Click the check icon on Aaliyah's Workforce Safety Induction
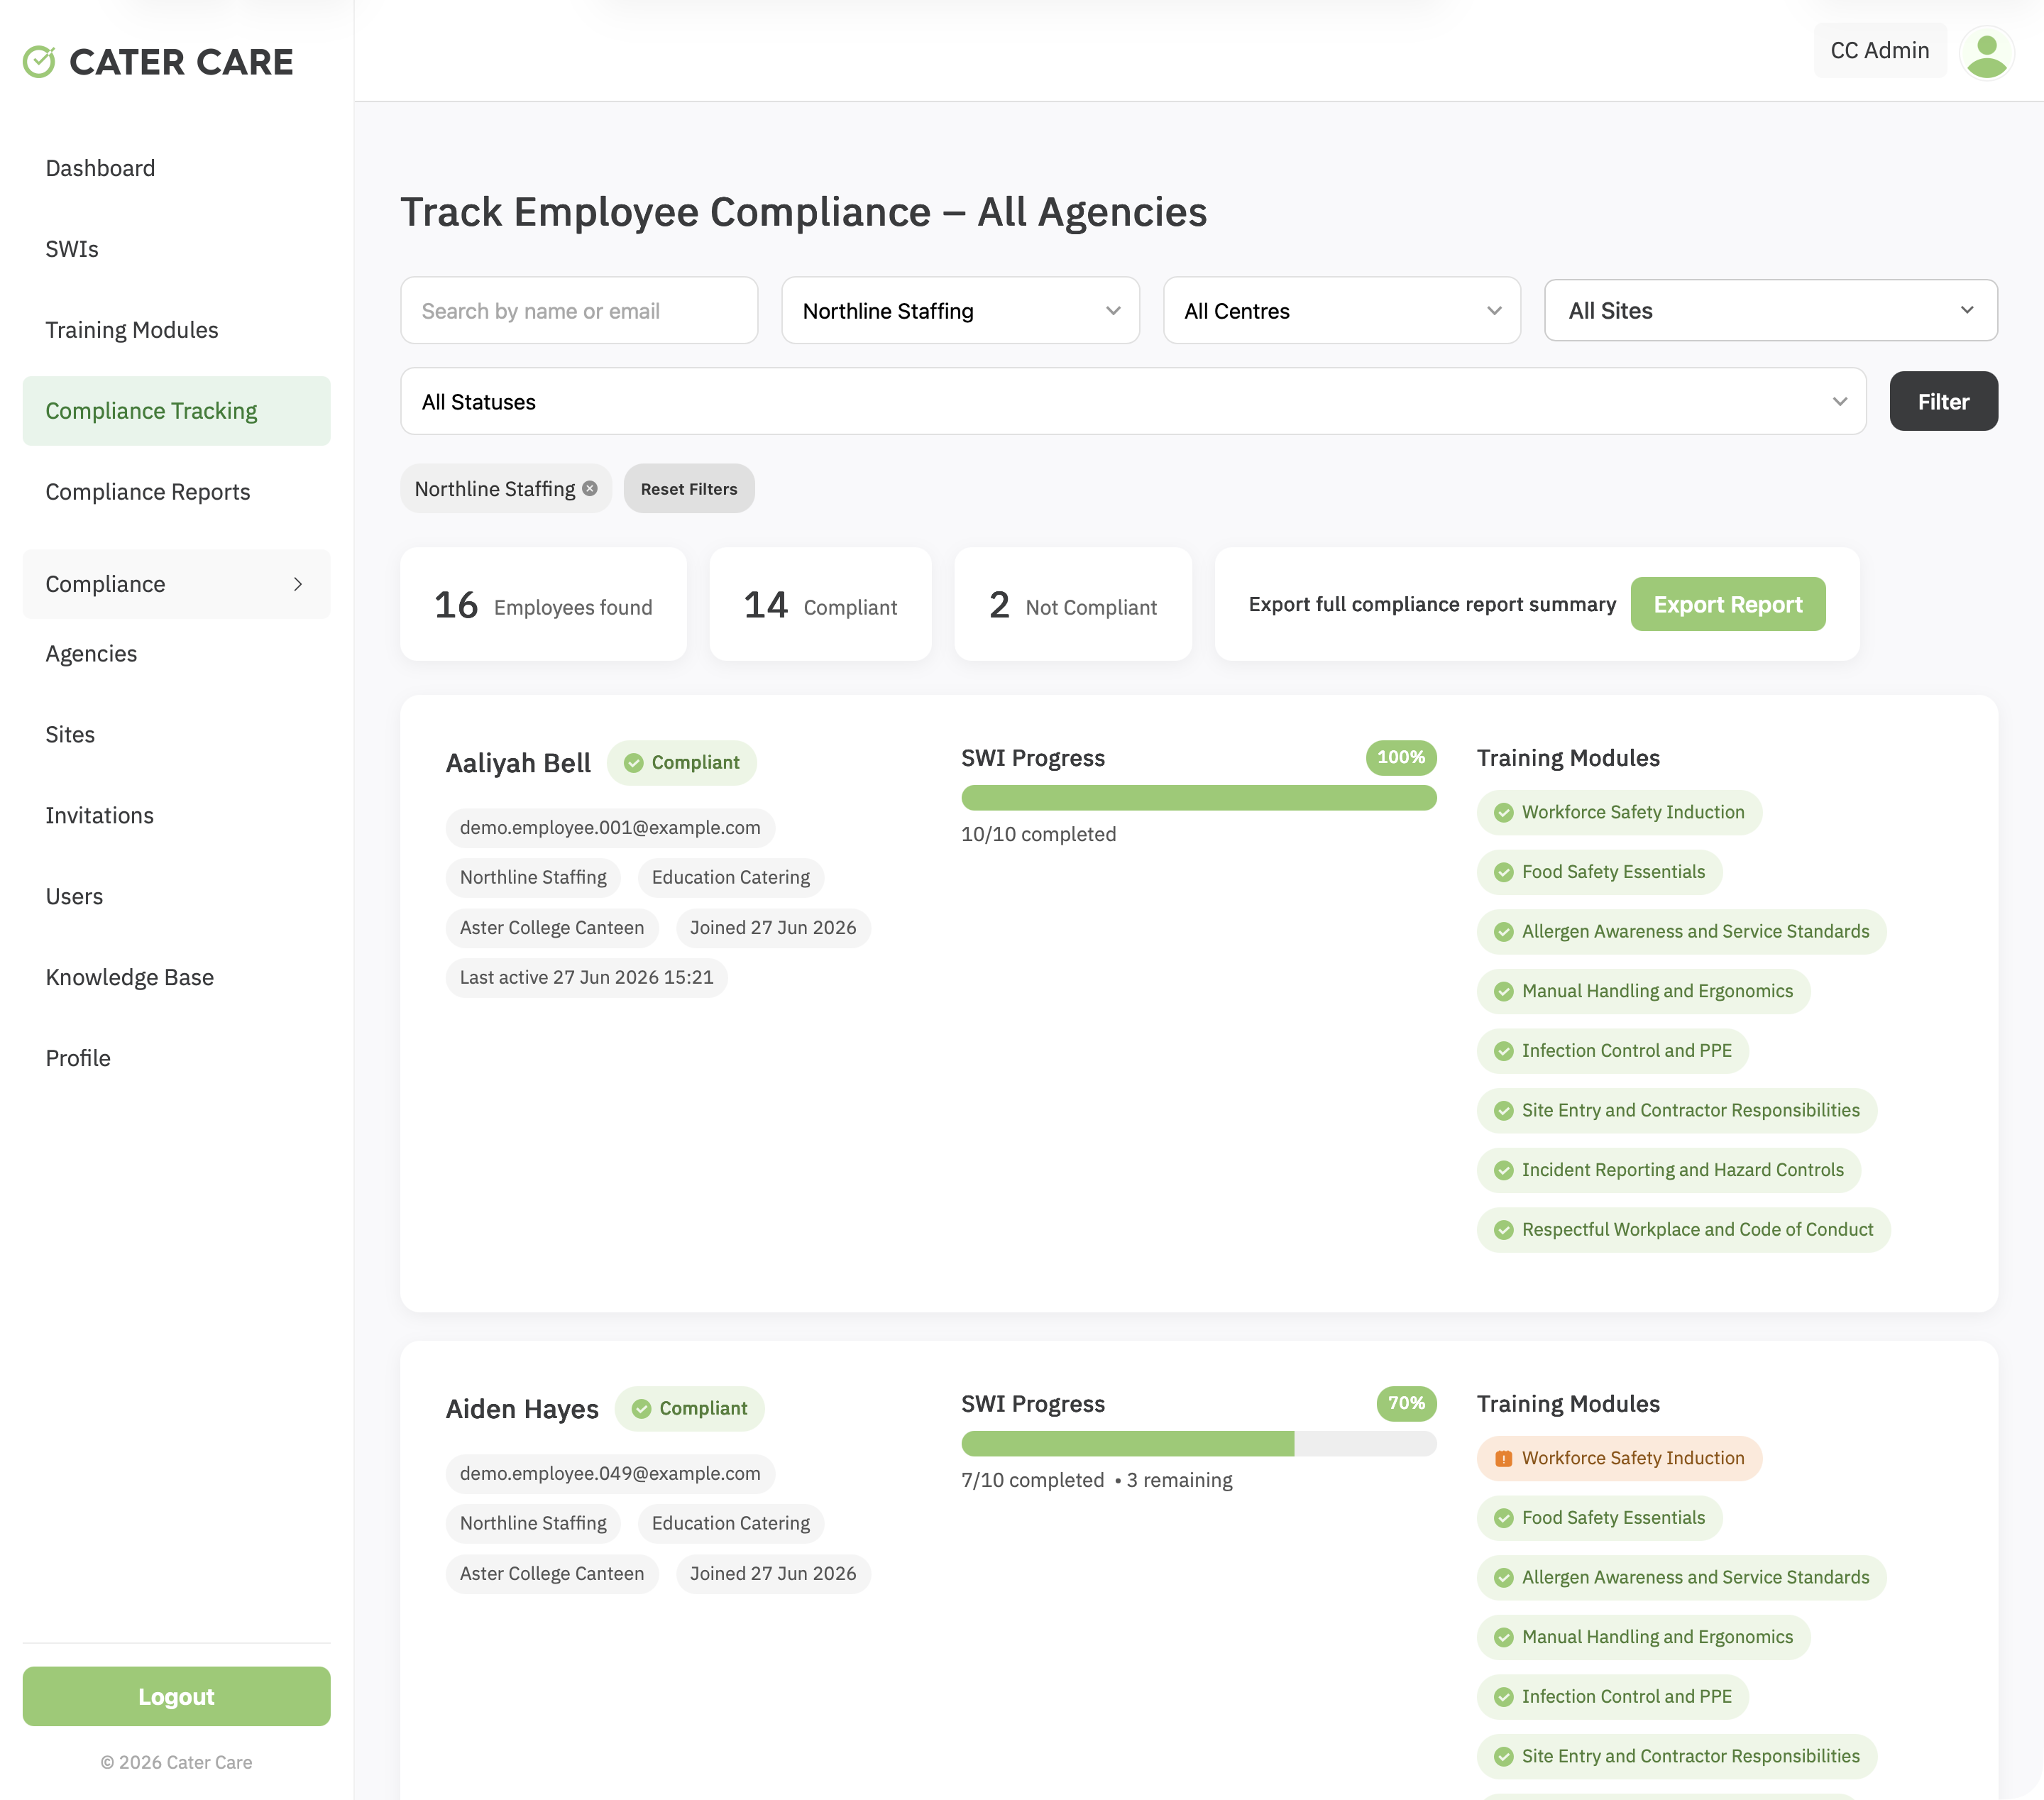The width and height of the screenshot is (2044, 1800). (x=1503, y=813)
